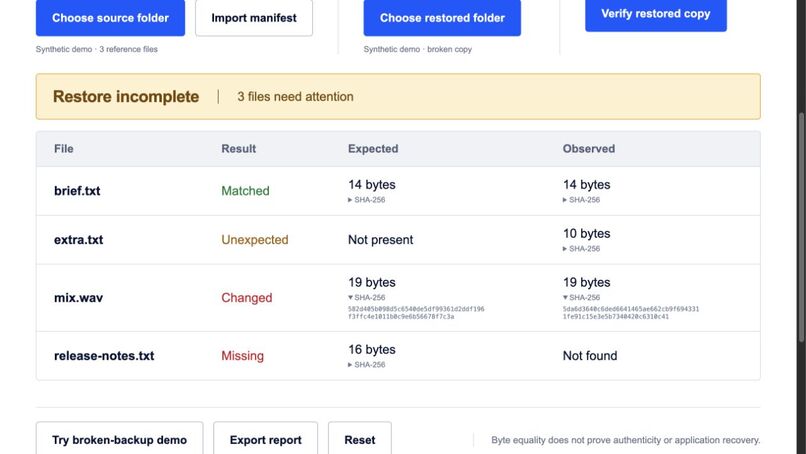Click expected '14 bytes' for brief.txt
This screenshot has width=806, height=454.
point(372,185)
